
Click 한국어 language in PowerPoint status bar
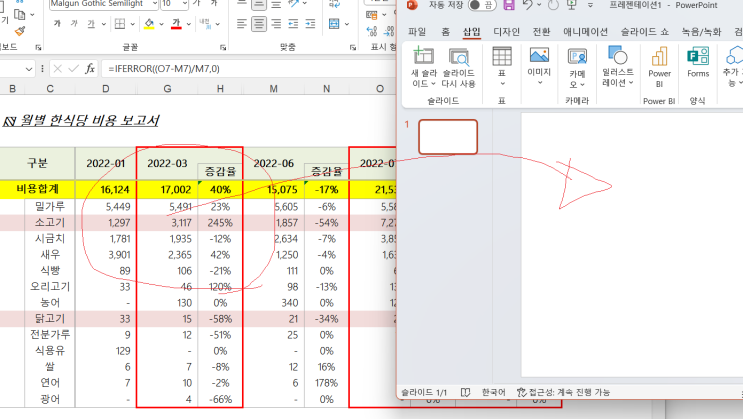[493, 392]
